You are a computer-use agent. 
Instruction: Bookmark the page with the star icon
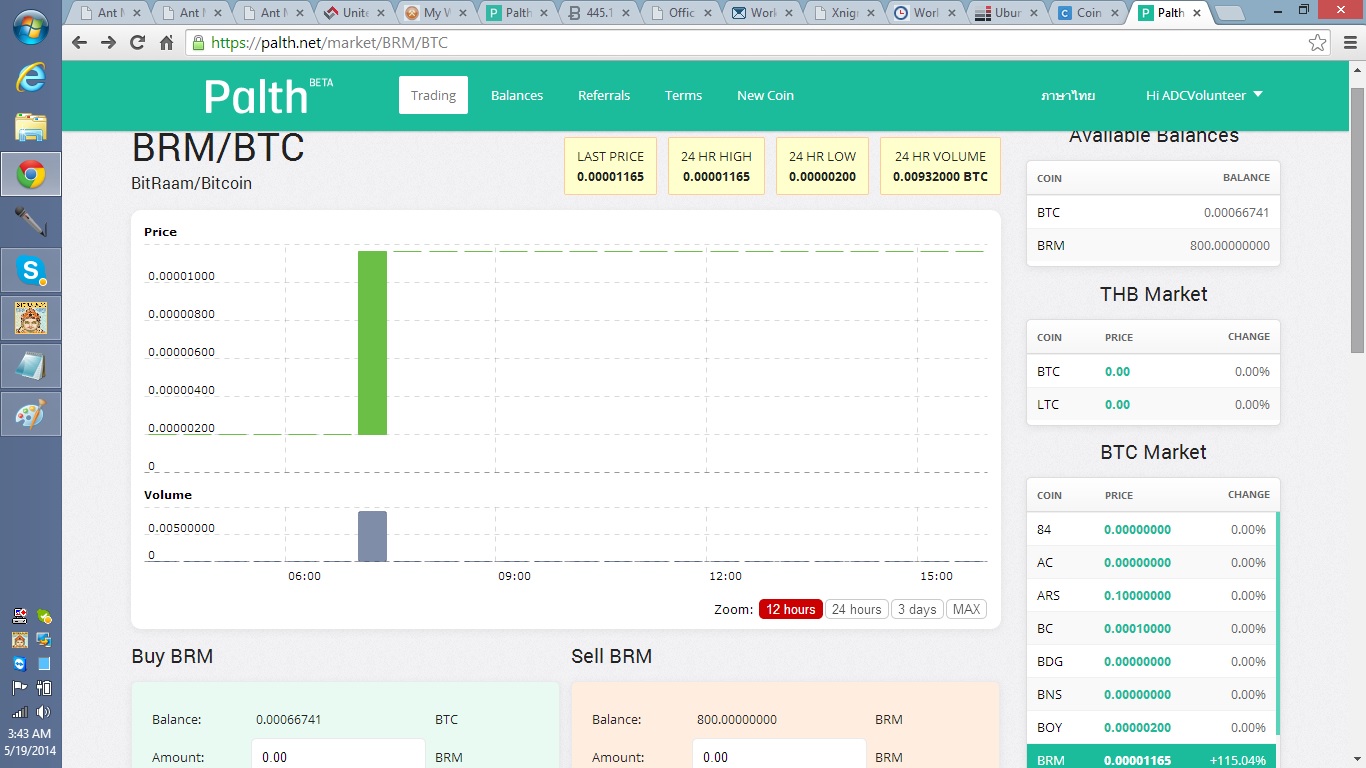(1318, 43)
